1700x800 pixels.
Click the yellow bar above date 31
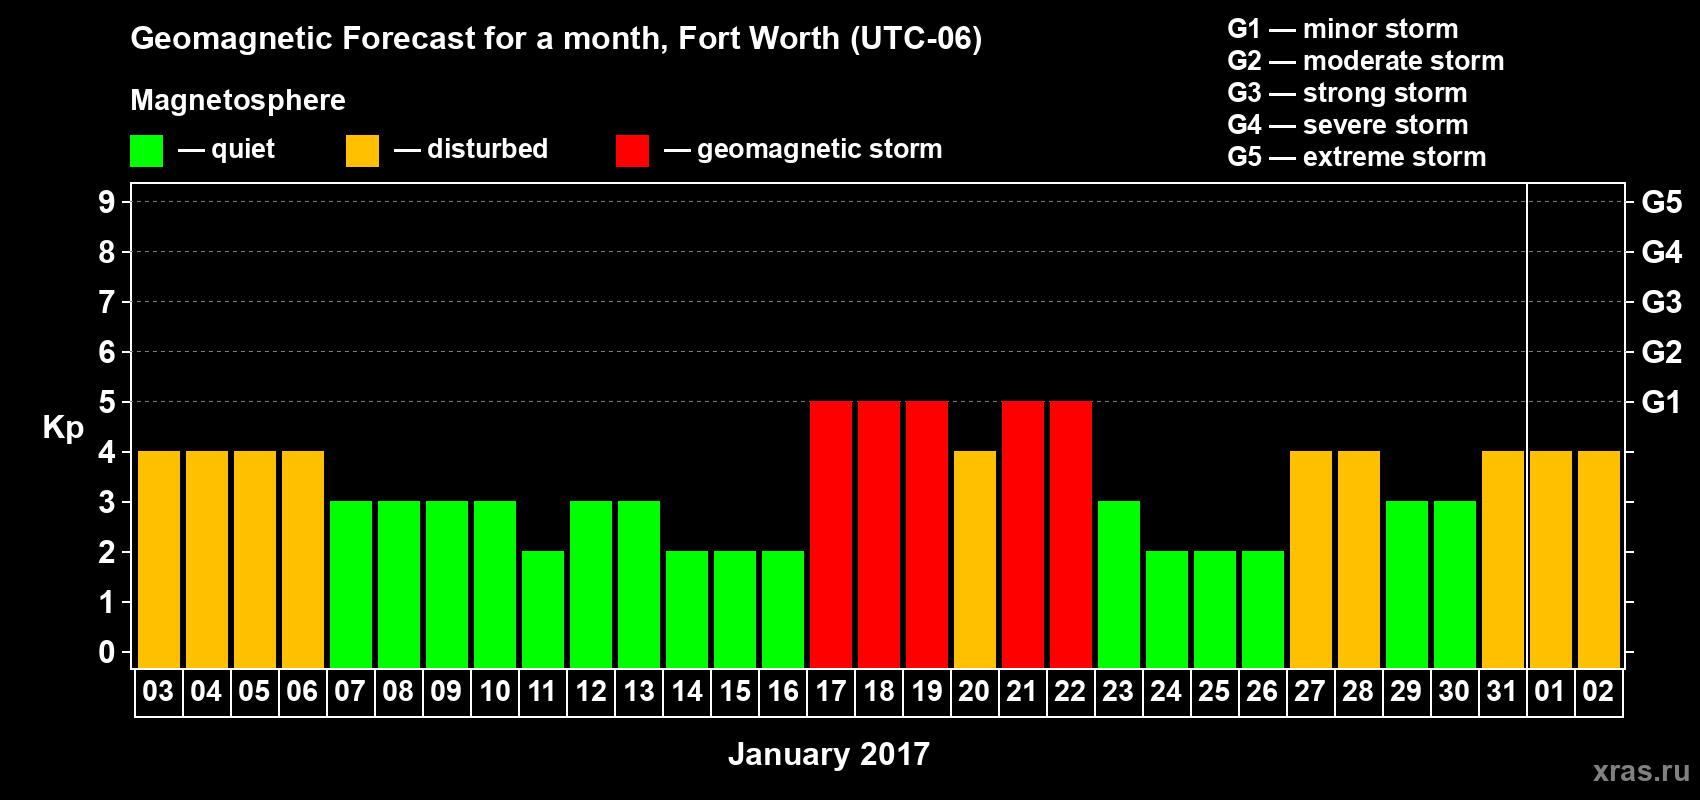(1503, 560)
